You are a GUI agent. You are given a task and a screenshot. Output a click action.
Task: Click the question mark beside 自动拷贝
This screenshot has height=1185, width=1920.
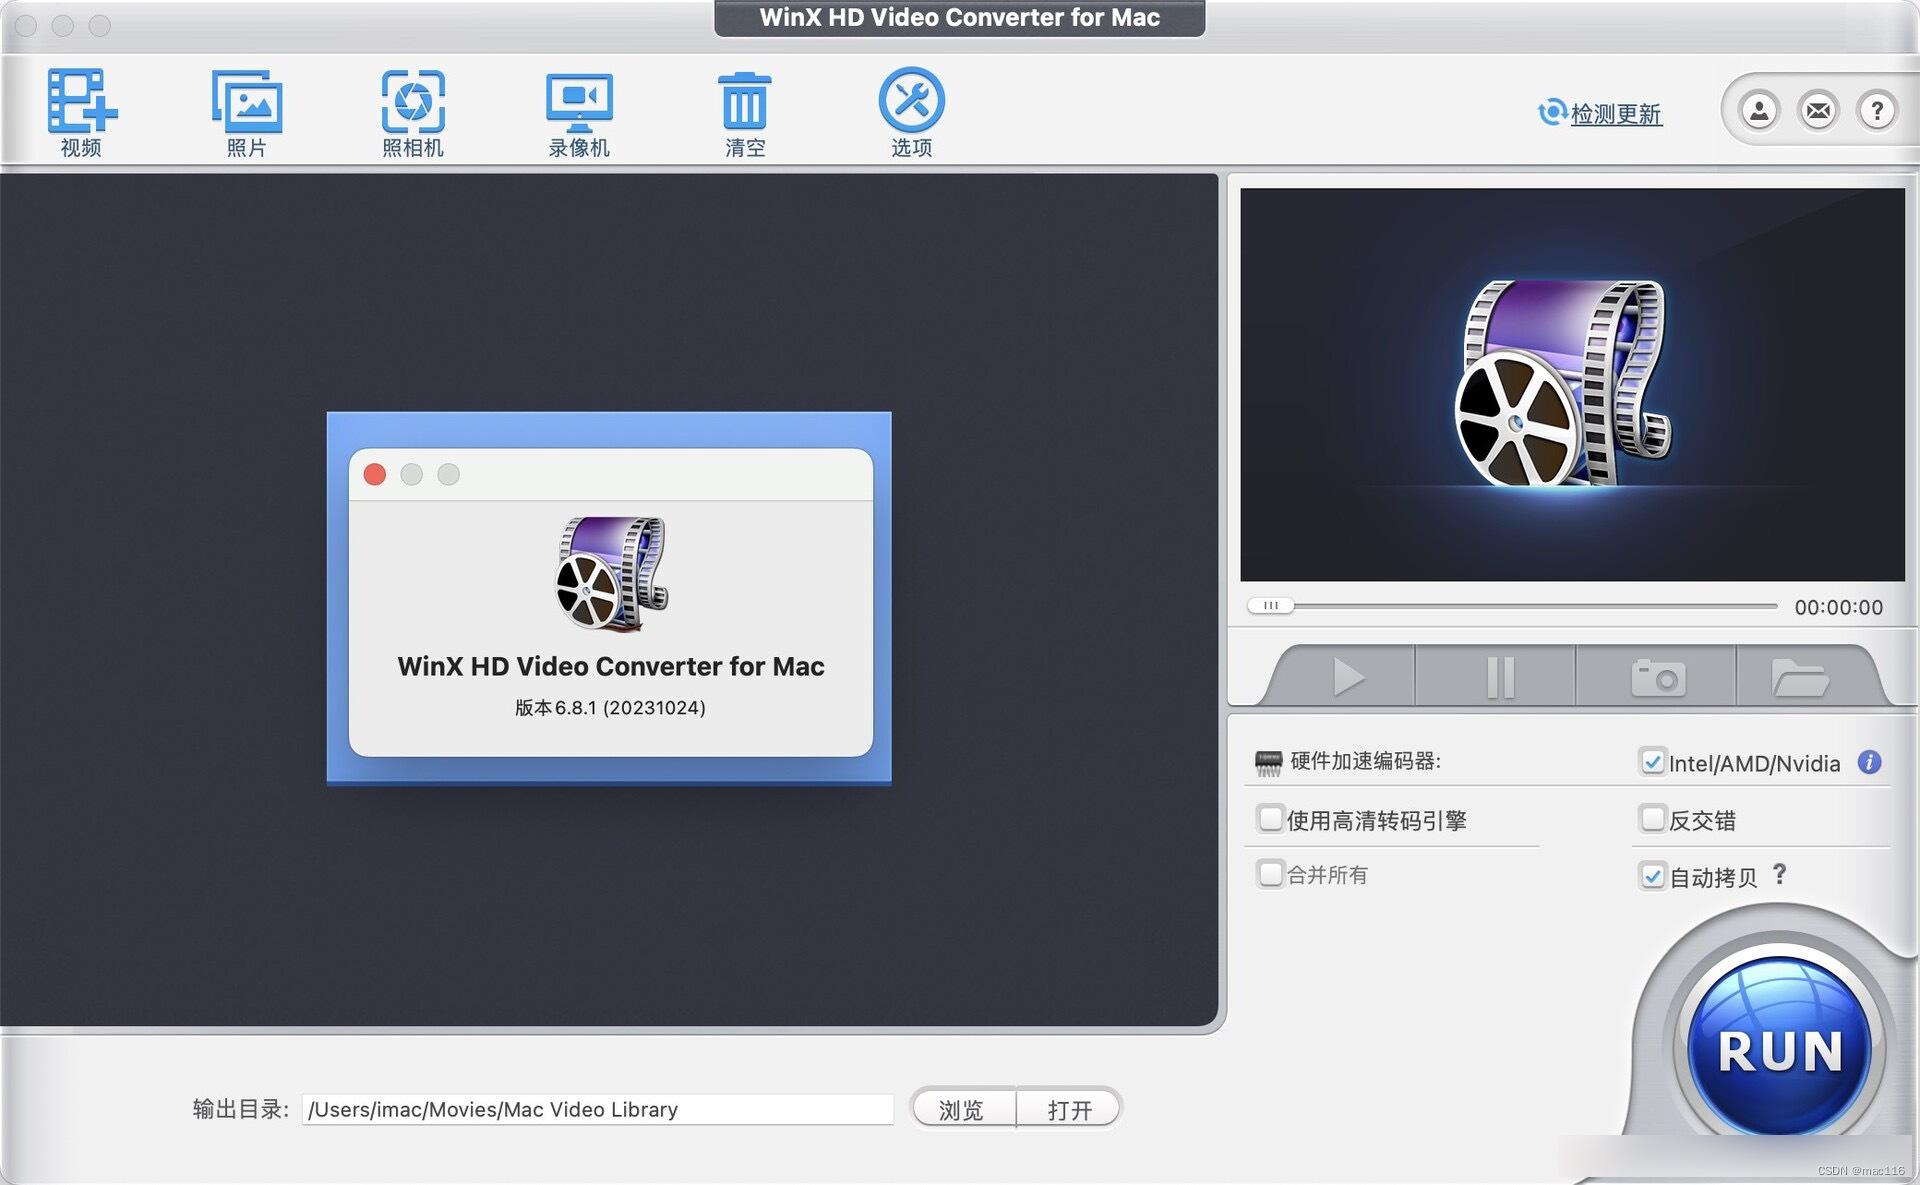click(1779, 874)
